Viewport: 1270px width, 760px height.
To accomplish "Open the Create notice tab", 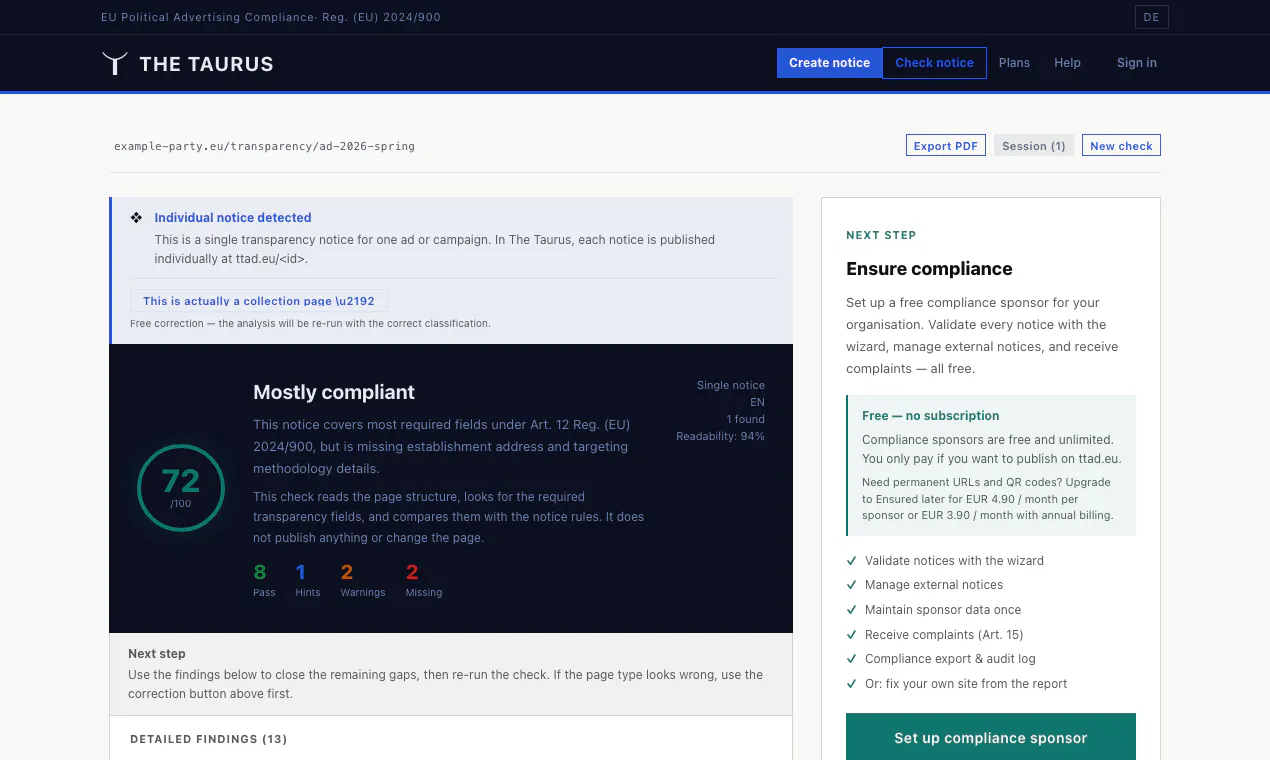I will pos(829,62).
